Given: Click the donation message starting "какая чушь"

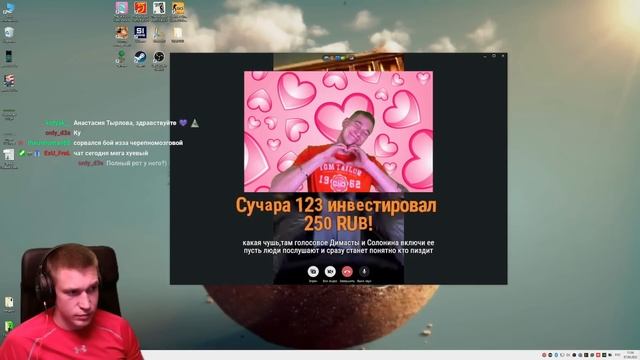Looking at the screenshot, I should click(x=338, y=247).
